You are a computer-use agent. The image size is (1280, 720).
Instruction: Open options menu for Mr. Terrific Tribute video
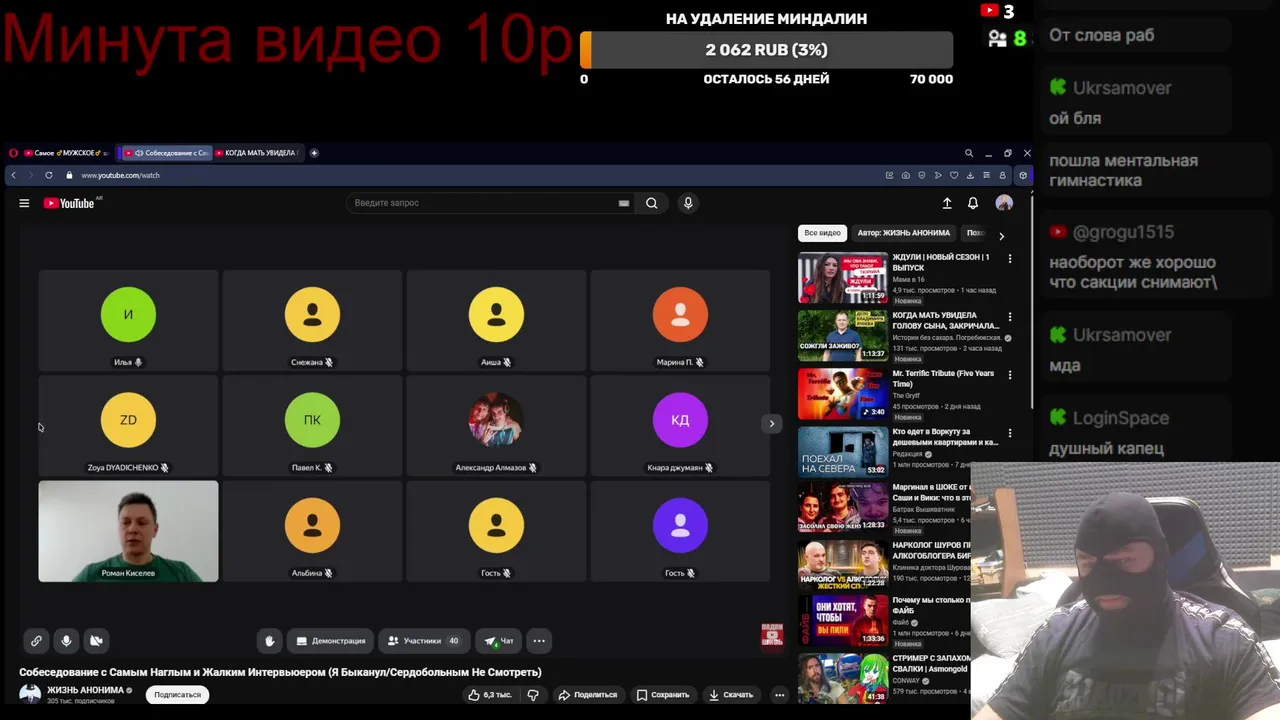pos(1009,375)
